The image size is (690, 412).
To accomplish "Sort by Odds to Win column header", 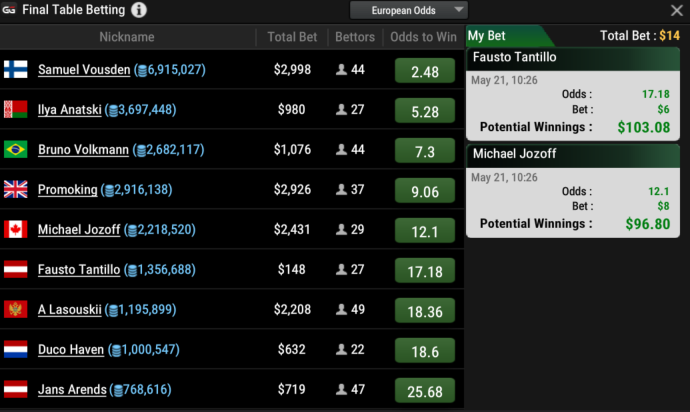I will (423, 37).
